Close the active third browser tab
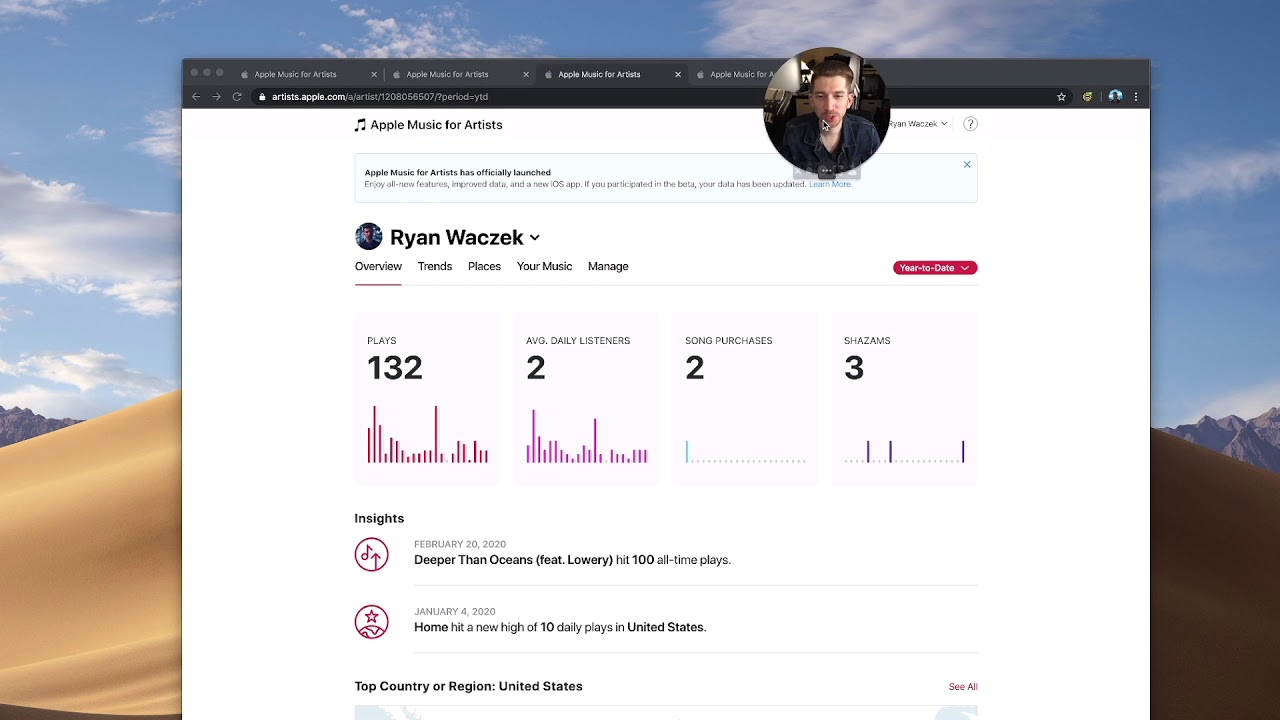The width and height of the screenshot is (1280, 720). tap(678, 74)
